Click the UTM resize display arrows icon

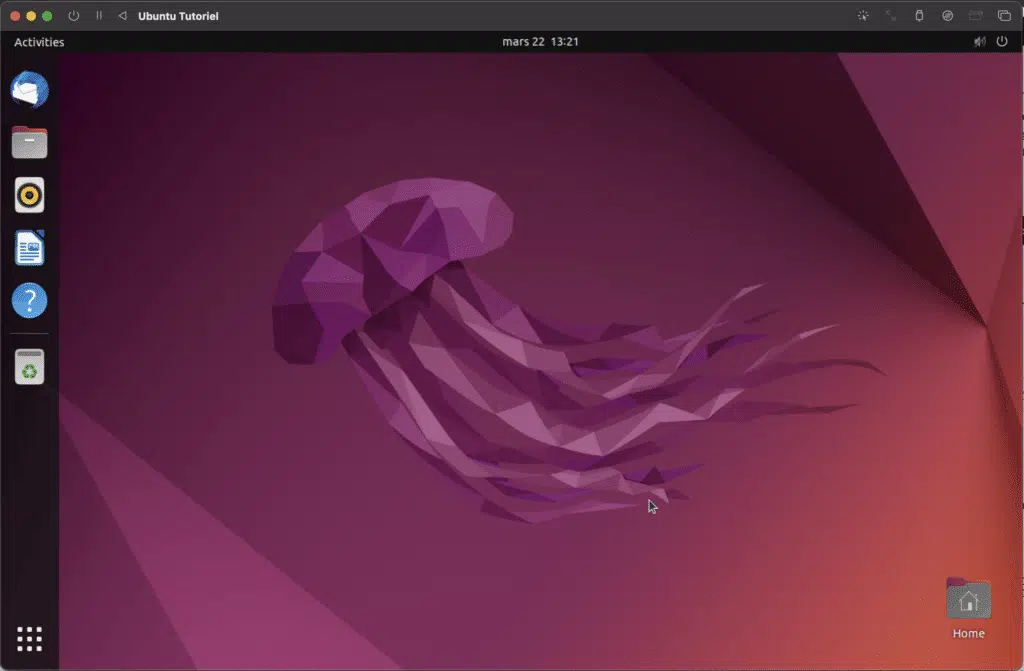[891, 16]
